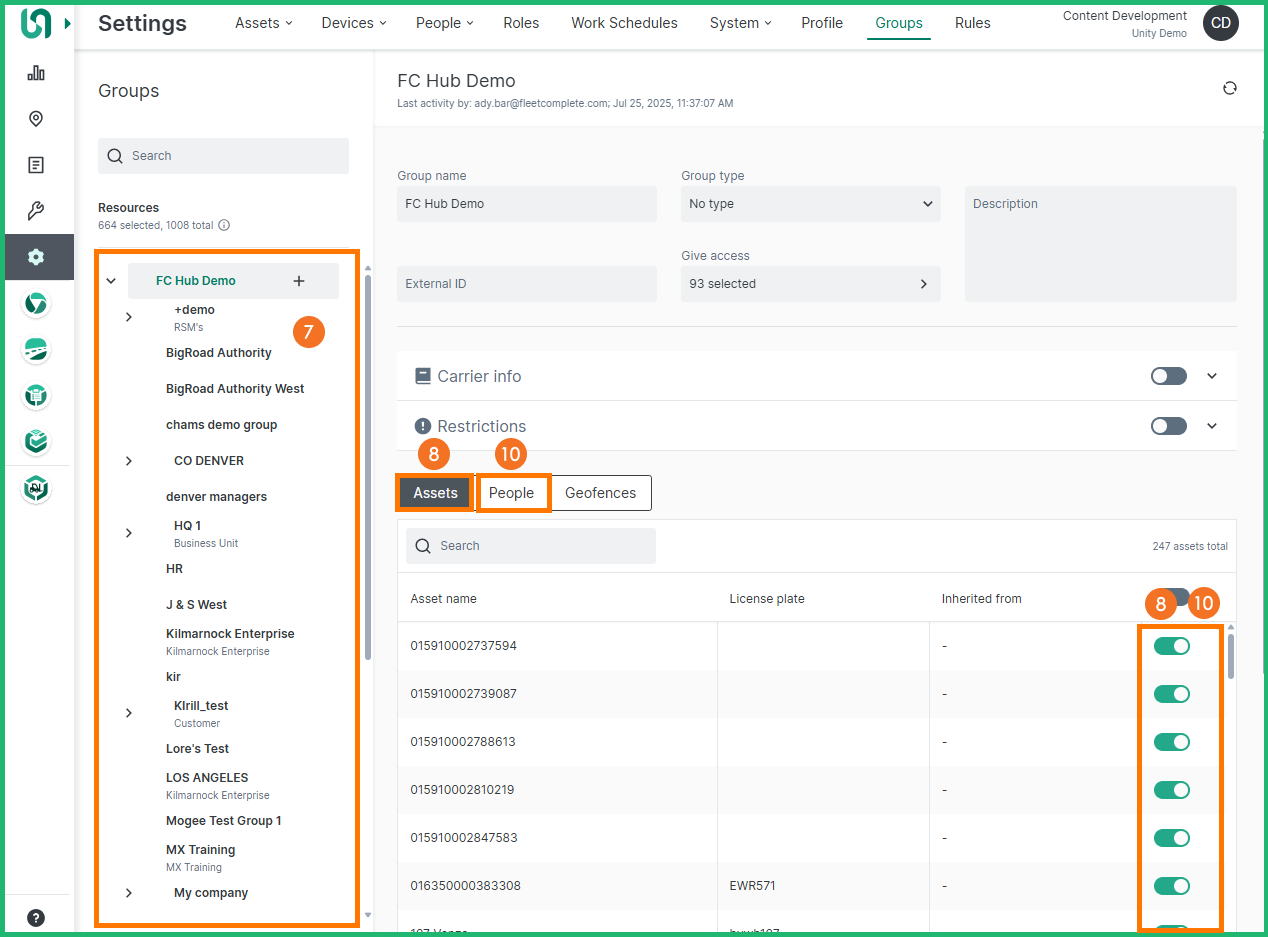Click the settings gear icon in sidebar
The image size is (1268, 937).
[36, 257]
